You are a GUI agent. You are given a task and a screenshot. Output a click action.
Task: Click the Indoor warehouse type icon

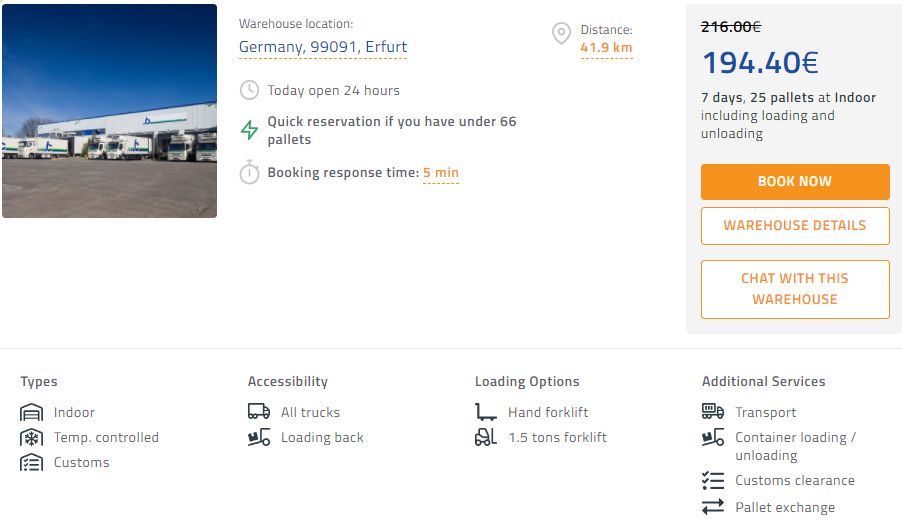[32, 412]
